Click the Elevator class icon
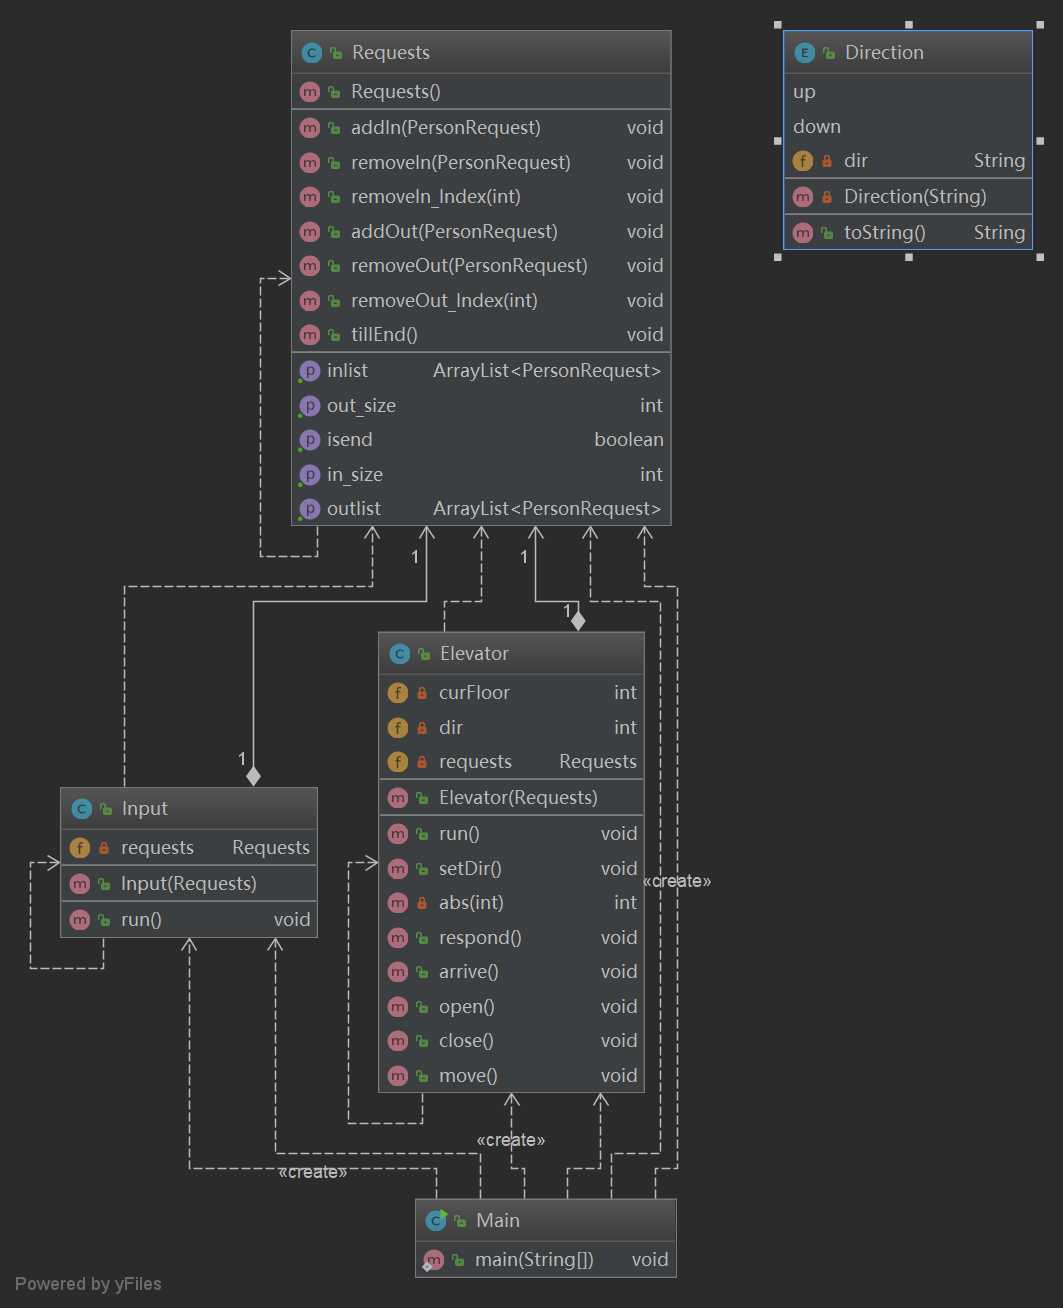 [399, 654]
